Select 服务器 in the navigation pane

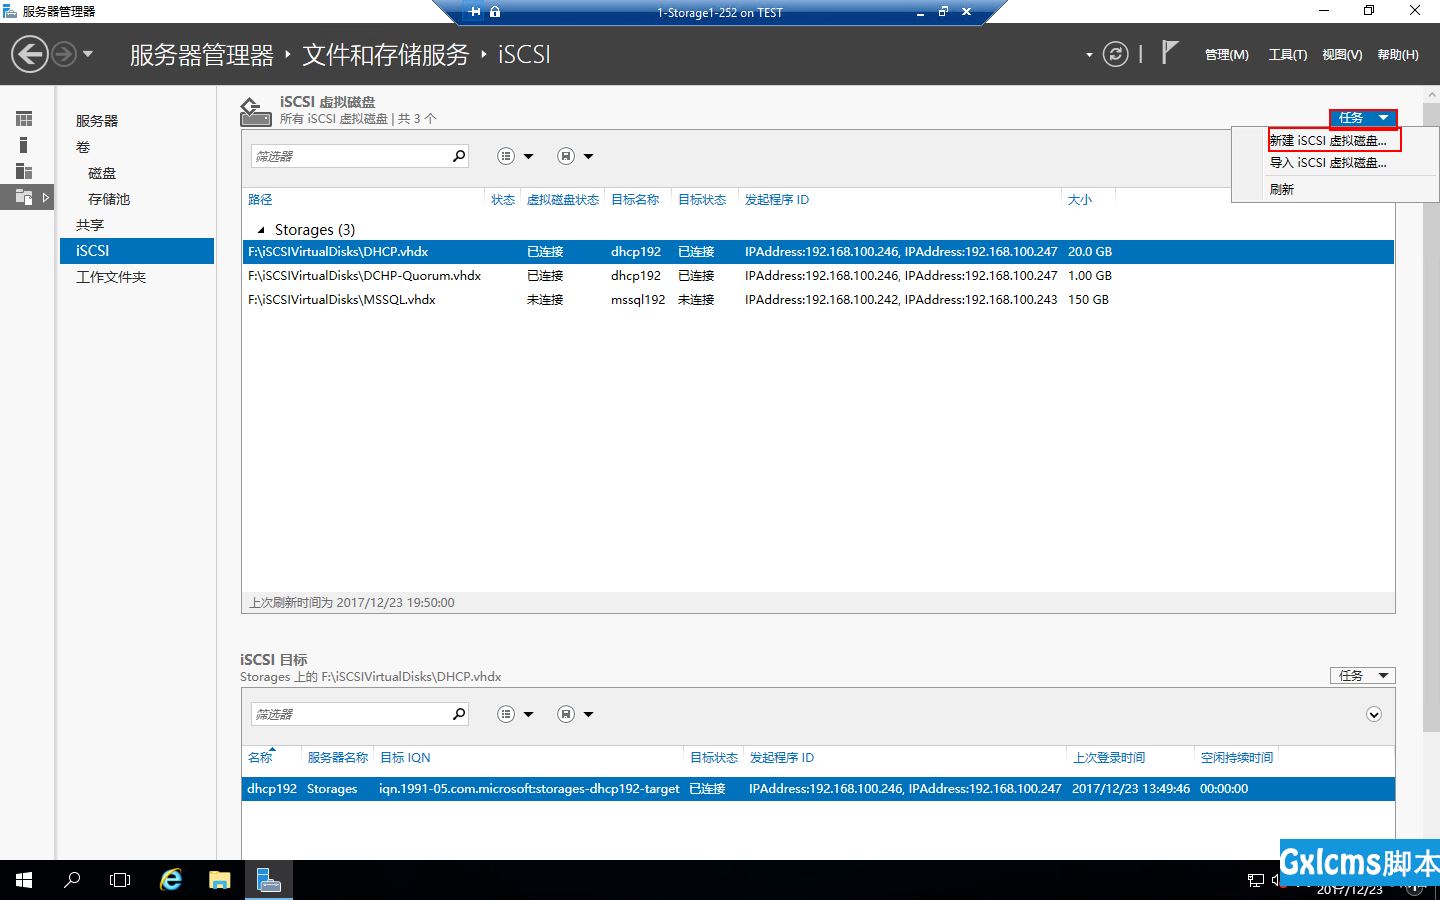click(97, 121)
